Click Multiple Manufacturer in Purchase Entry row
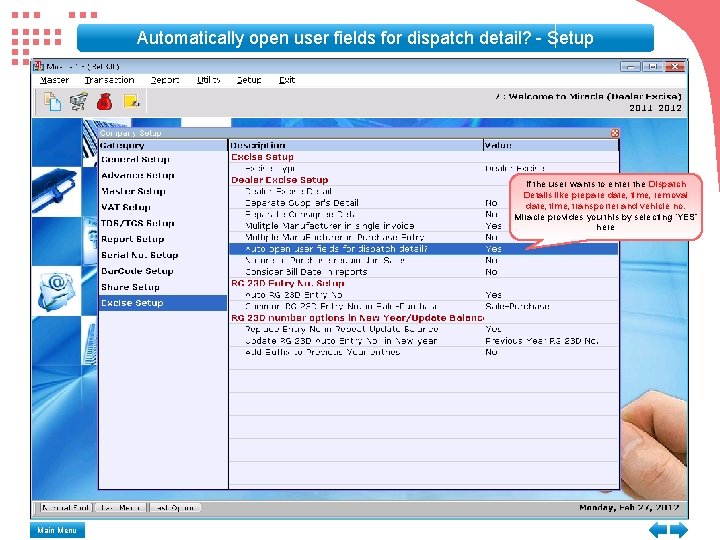720x540 pixels. (x=423, y=237)
